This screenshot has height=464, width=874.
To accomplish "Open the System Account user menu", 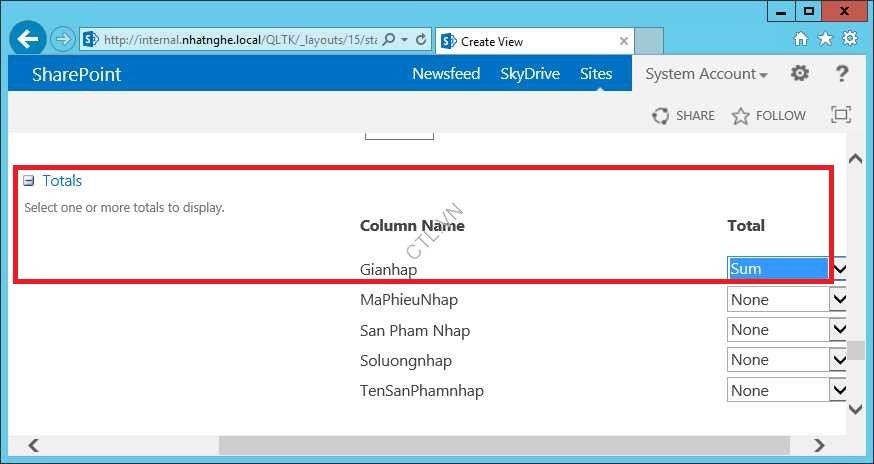I will click(706, 74).
